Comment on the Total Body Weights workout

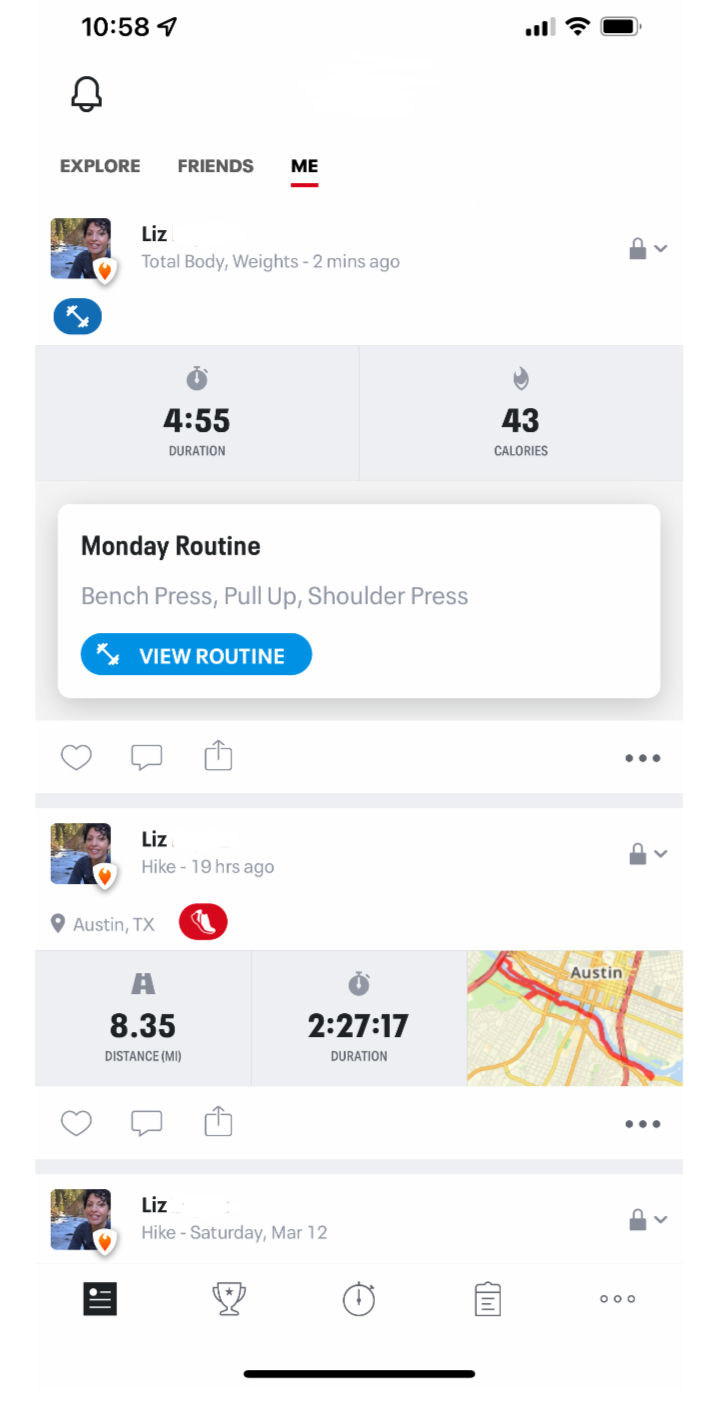coord(147,758)
